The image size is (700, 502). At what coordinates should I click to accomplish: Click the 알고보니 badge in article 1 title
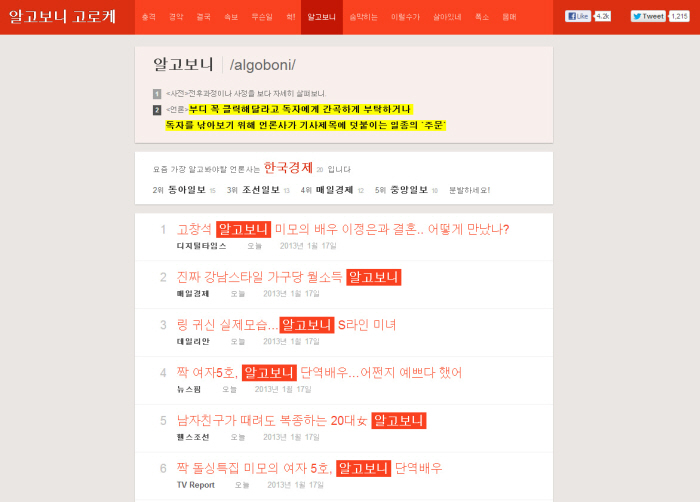(x=243, y=229)
